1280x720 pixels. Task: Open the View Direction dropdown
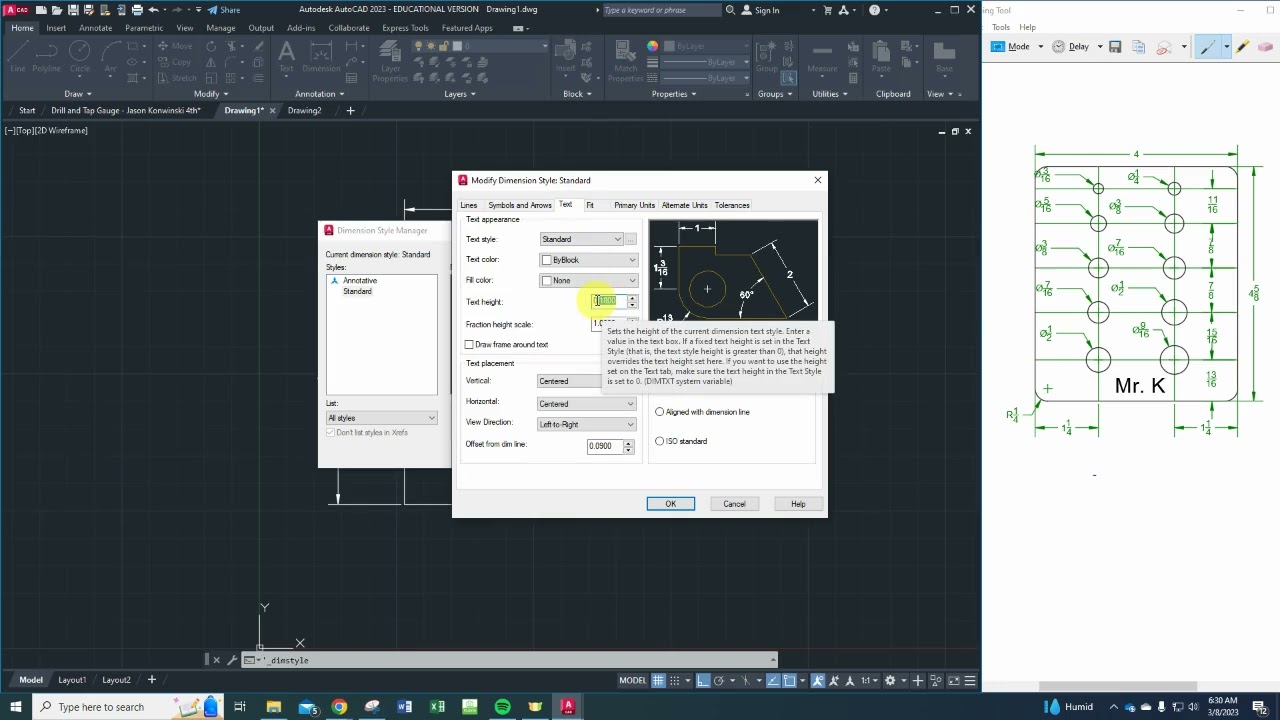coord(586,424)
